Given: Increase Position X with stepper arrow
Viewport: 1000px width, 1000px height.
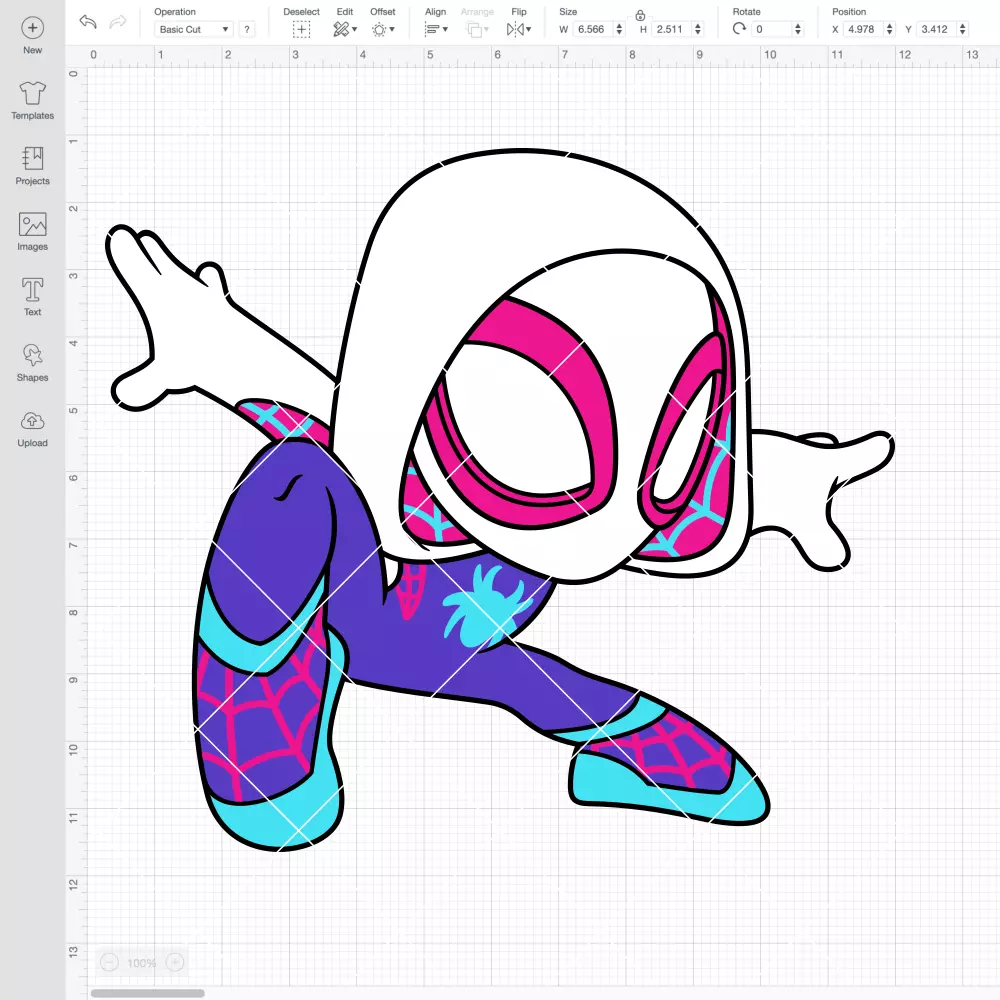Looking at the screenshot, I should [889, 26].
